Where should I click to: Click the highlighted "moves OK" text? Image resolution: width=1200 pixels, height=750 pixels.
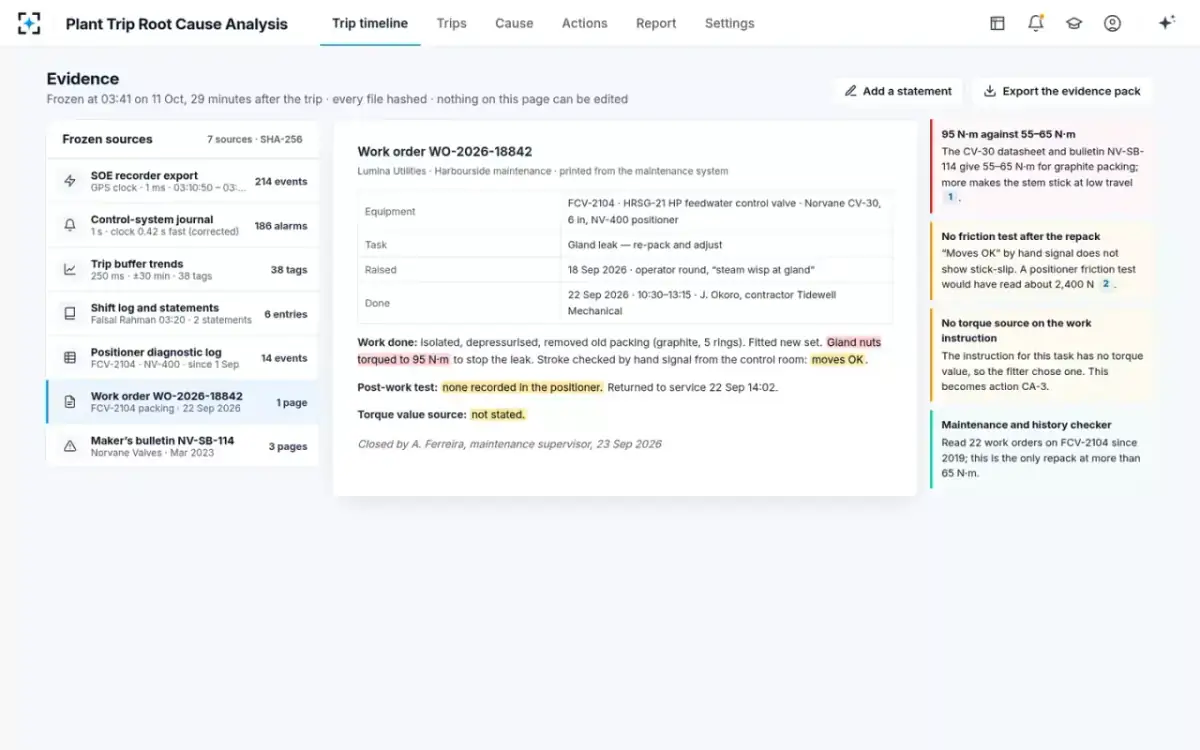point(838,359)
